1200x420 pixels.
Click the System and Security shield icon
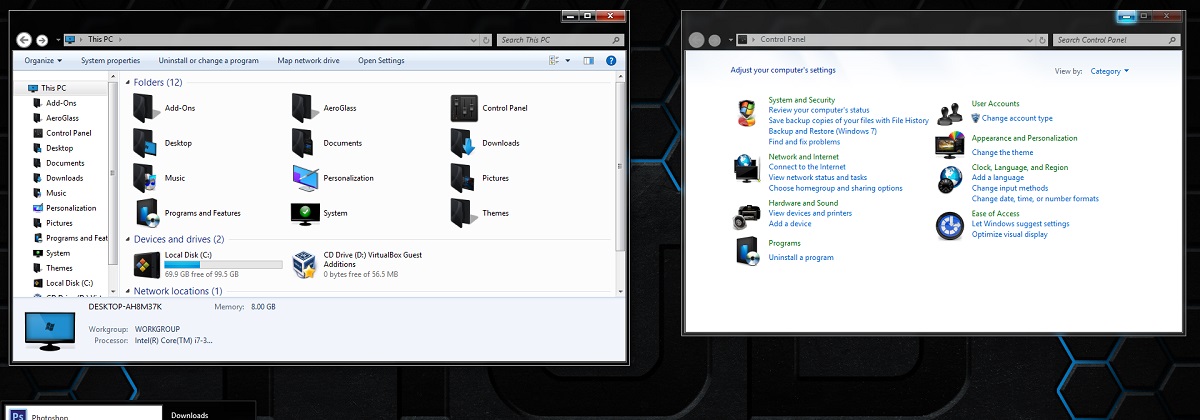click(746, 113)
